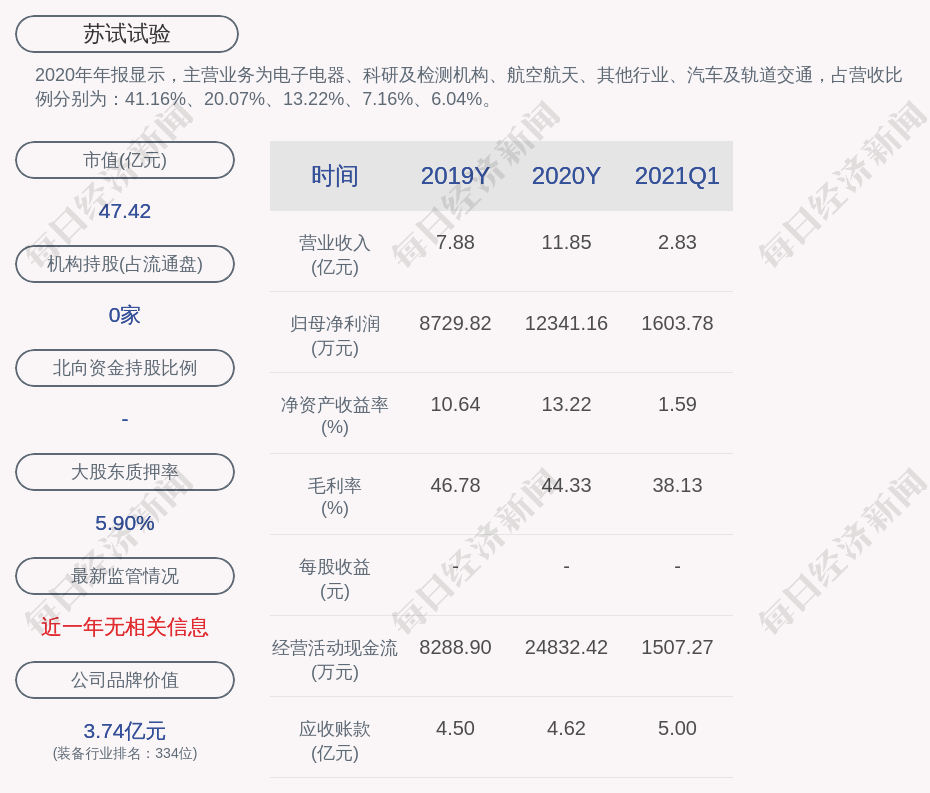Select the 2019Y column header
This screenshot has width=930, height=793.
tap(455, 176)
